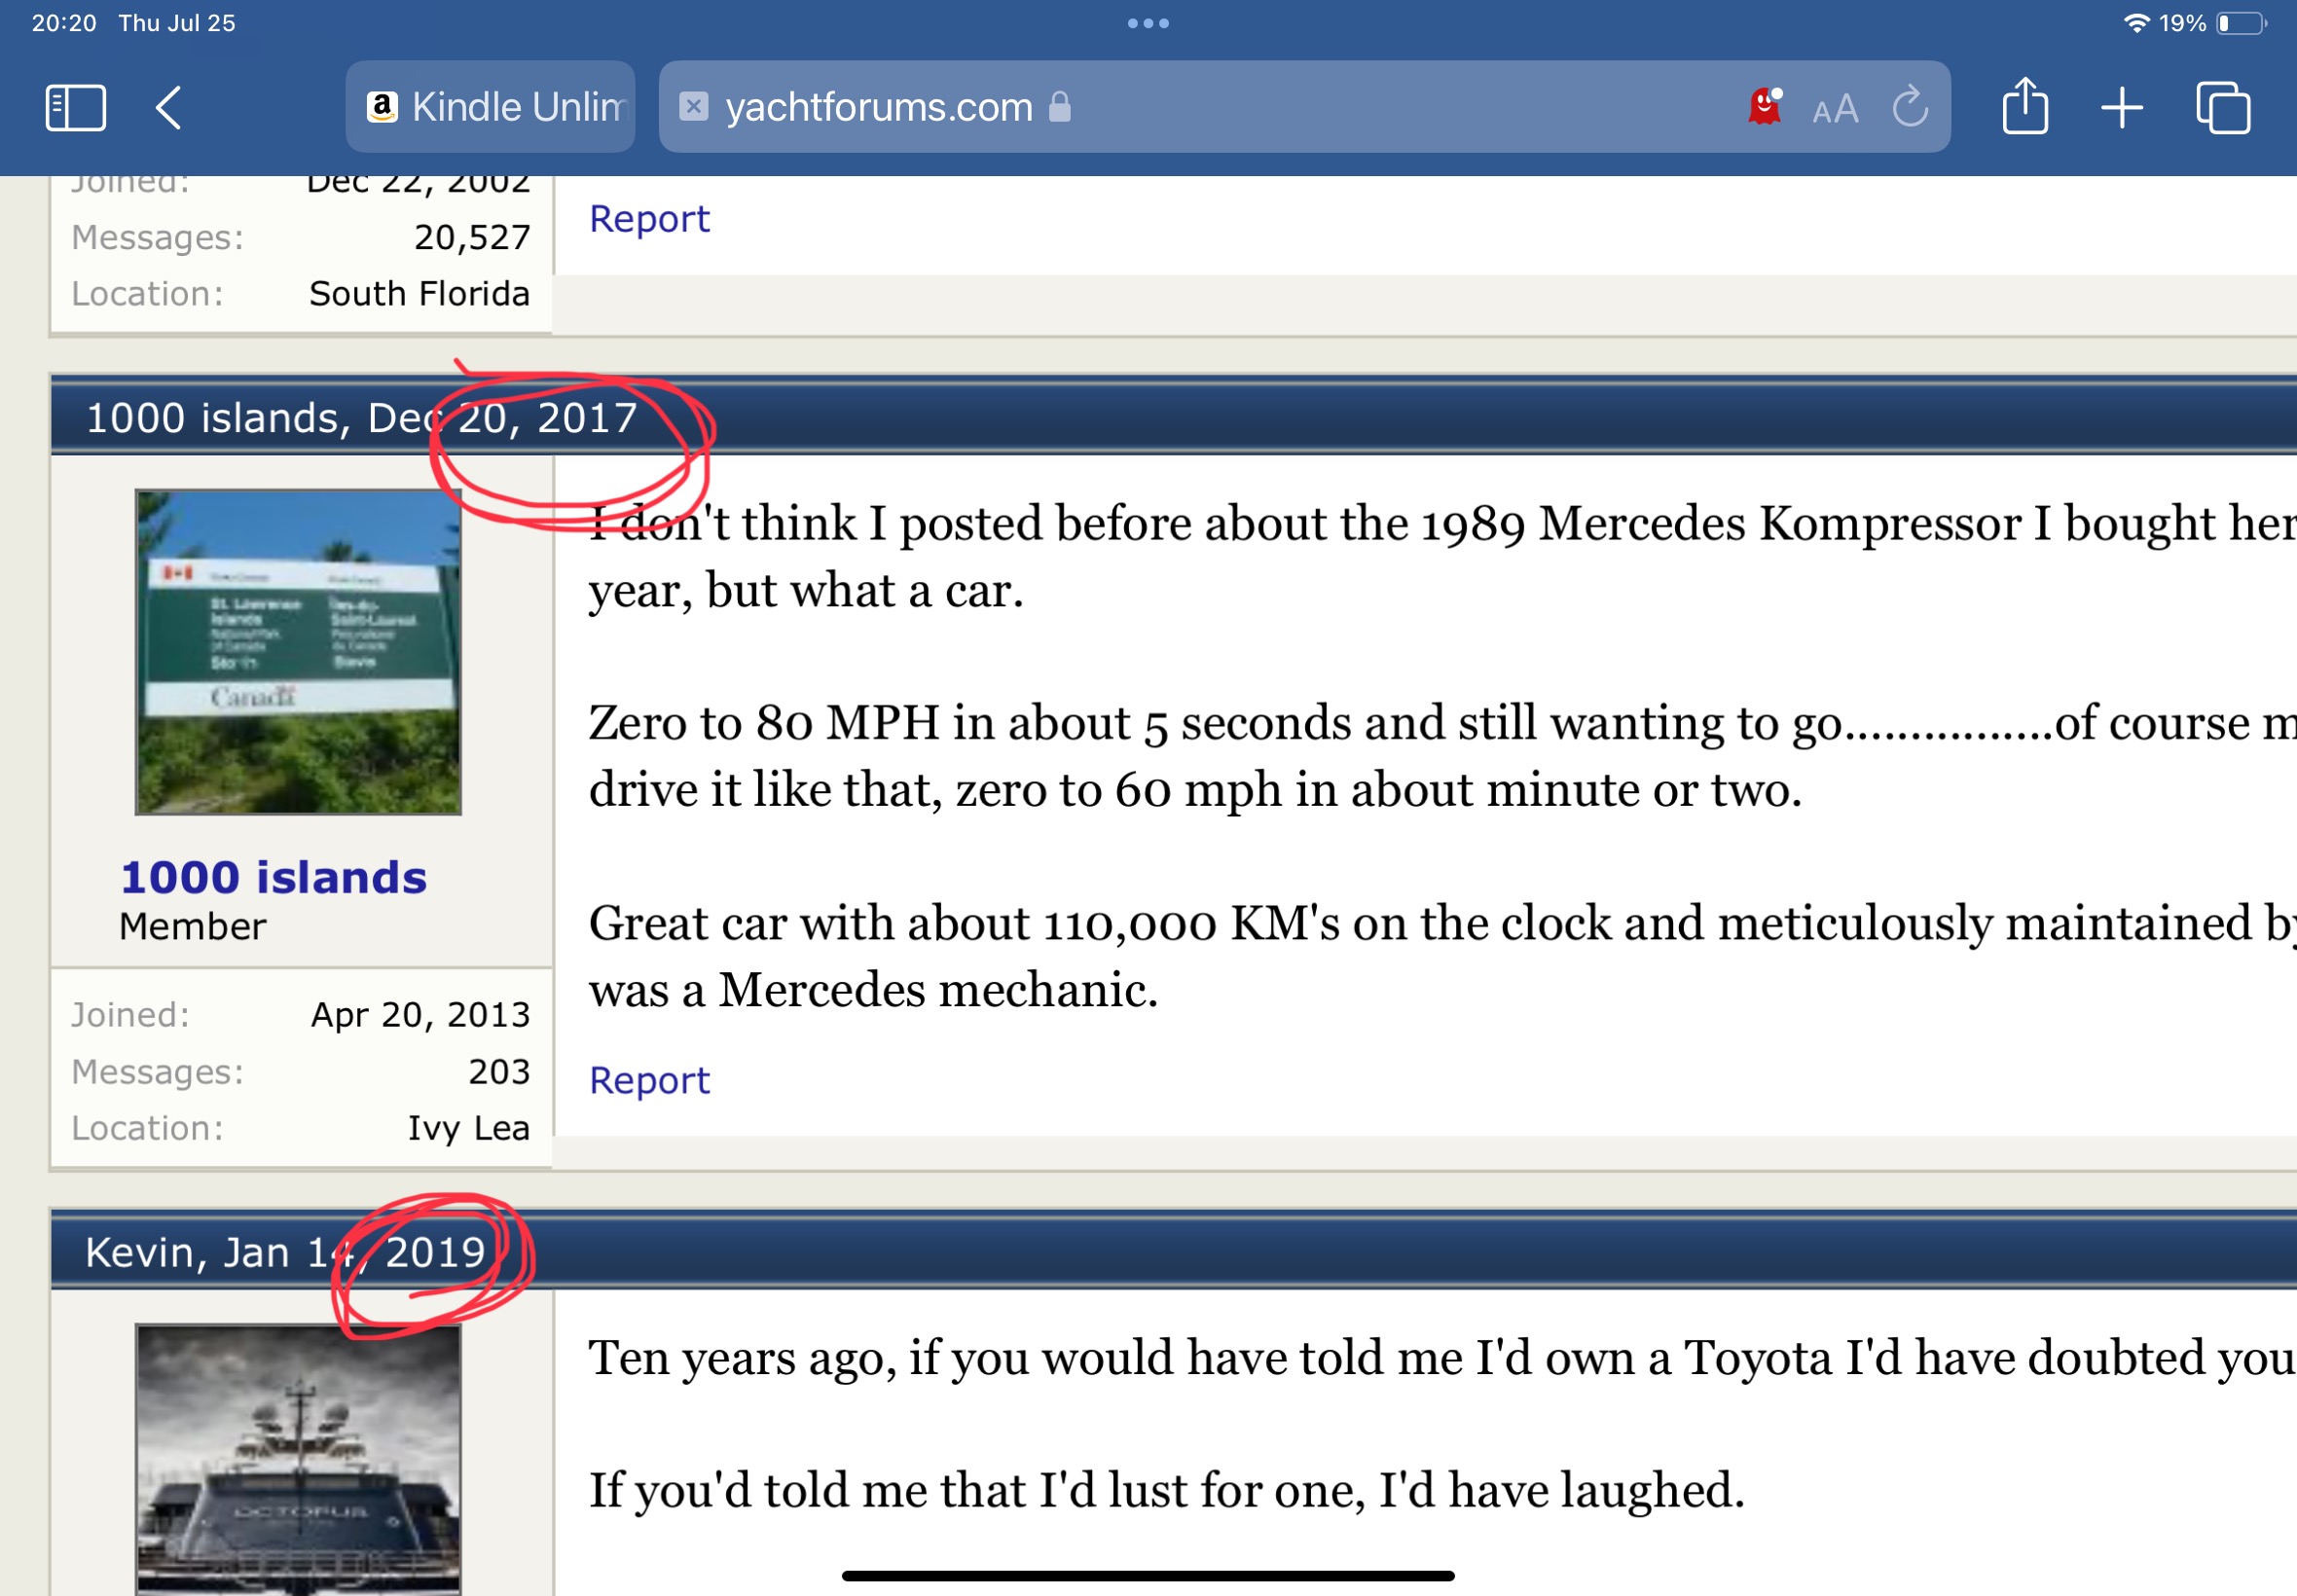View Kevin's yacht avatar image
Screen dimensions: 2297x1596
pyautogui.click(x=298, y=1460)
